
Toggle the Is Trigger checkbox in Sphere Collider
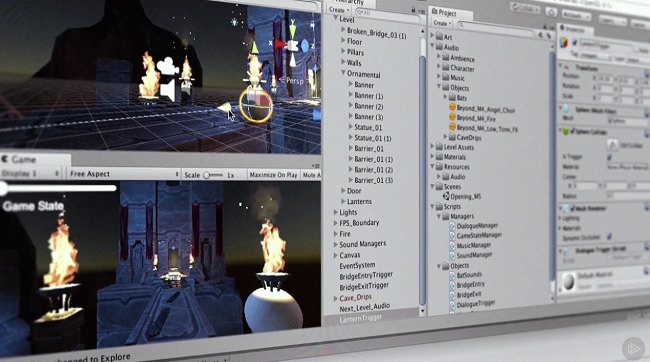click(x=609, y=157)
